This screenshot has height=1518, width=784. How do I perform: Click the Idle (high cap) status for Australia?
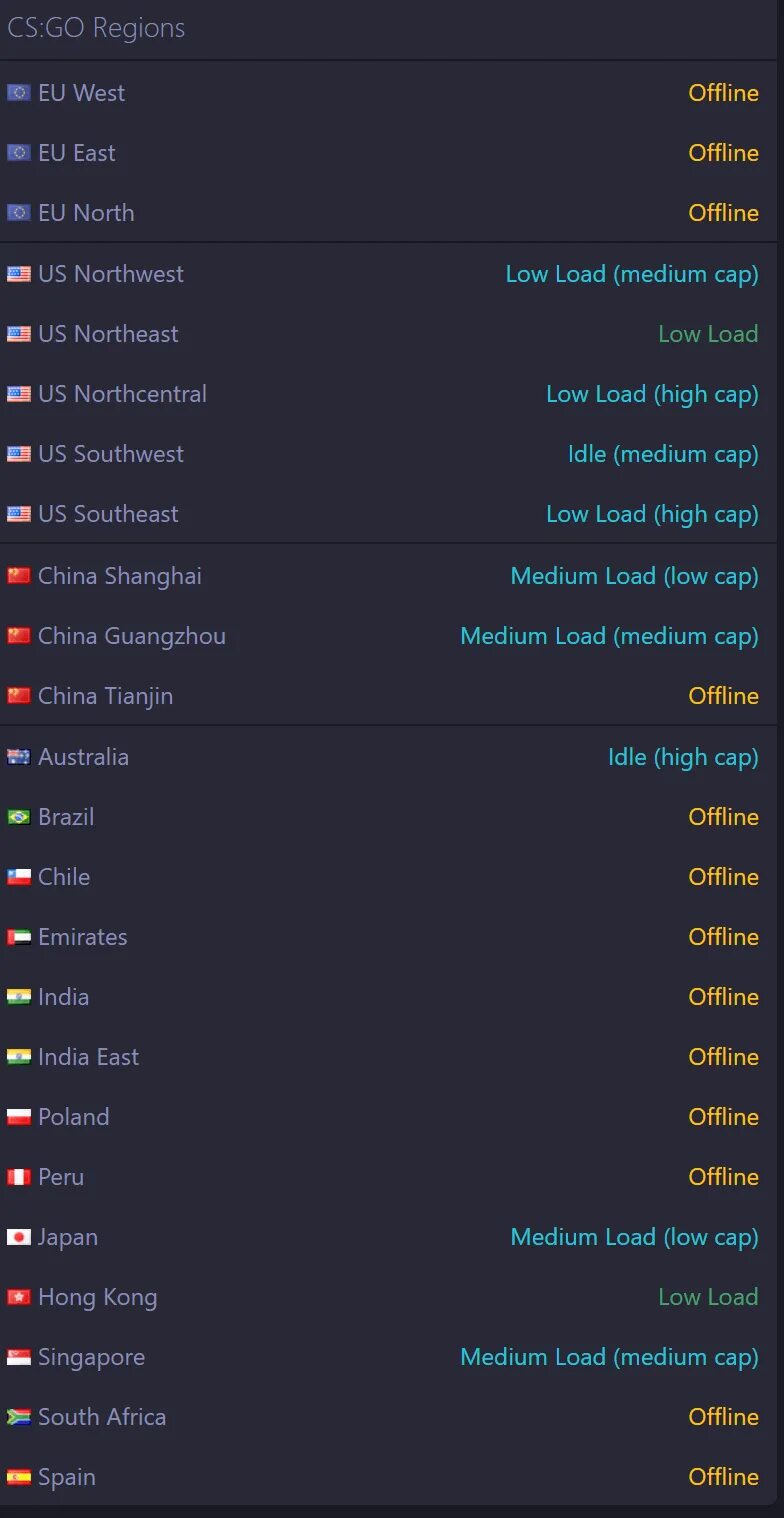683,758
